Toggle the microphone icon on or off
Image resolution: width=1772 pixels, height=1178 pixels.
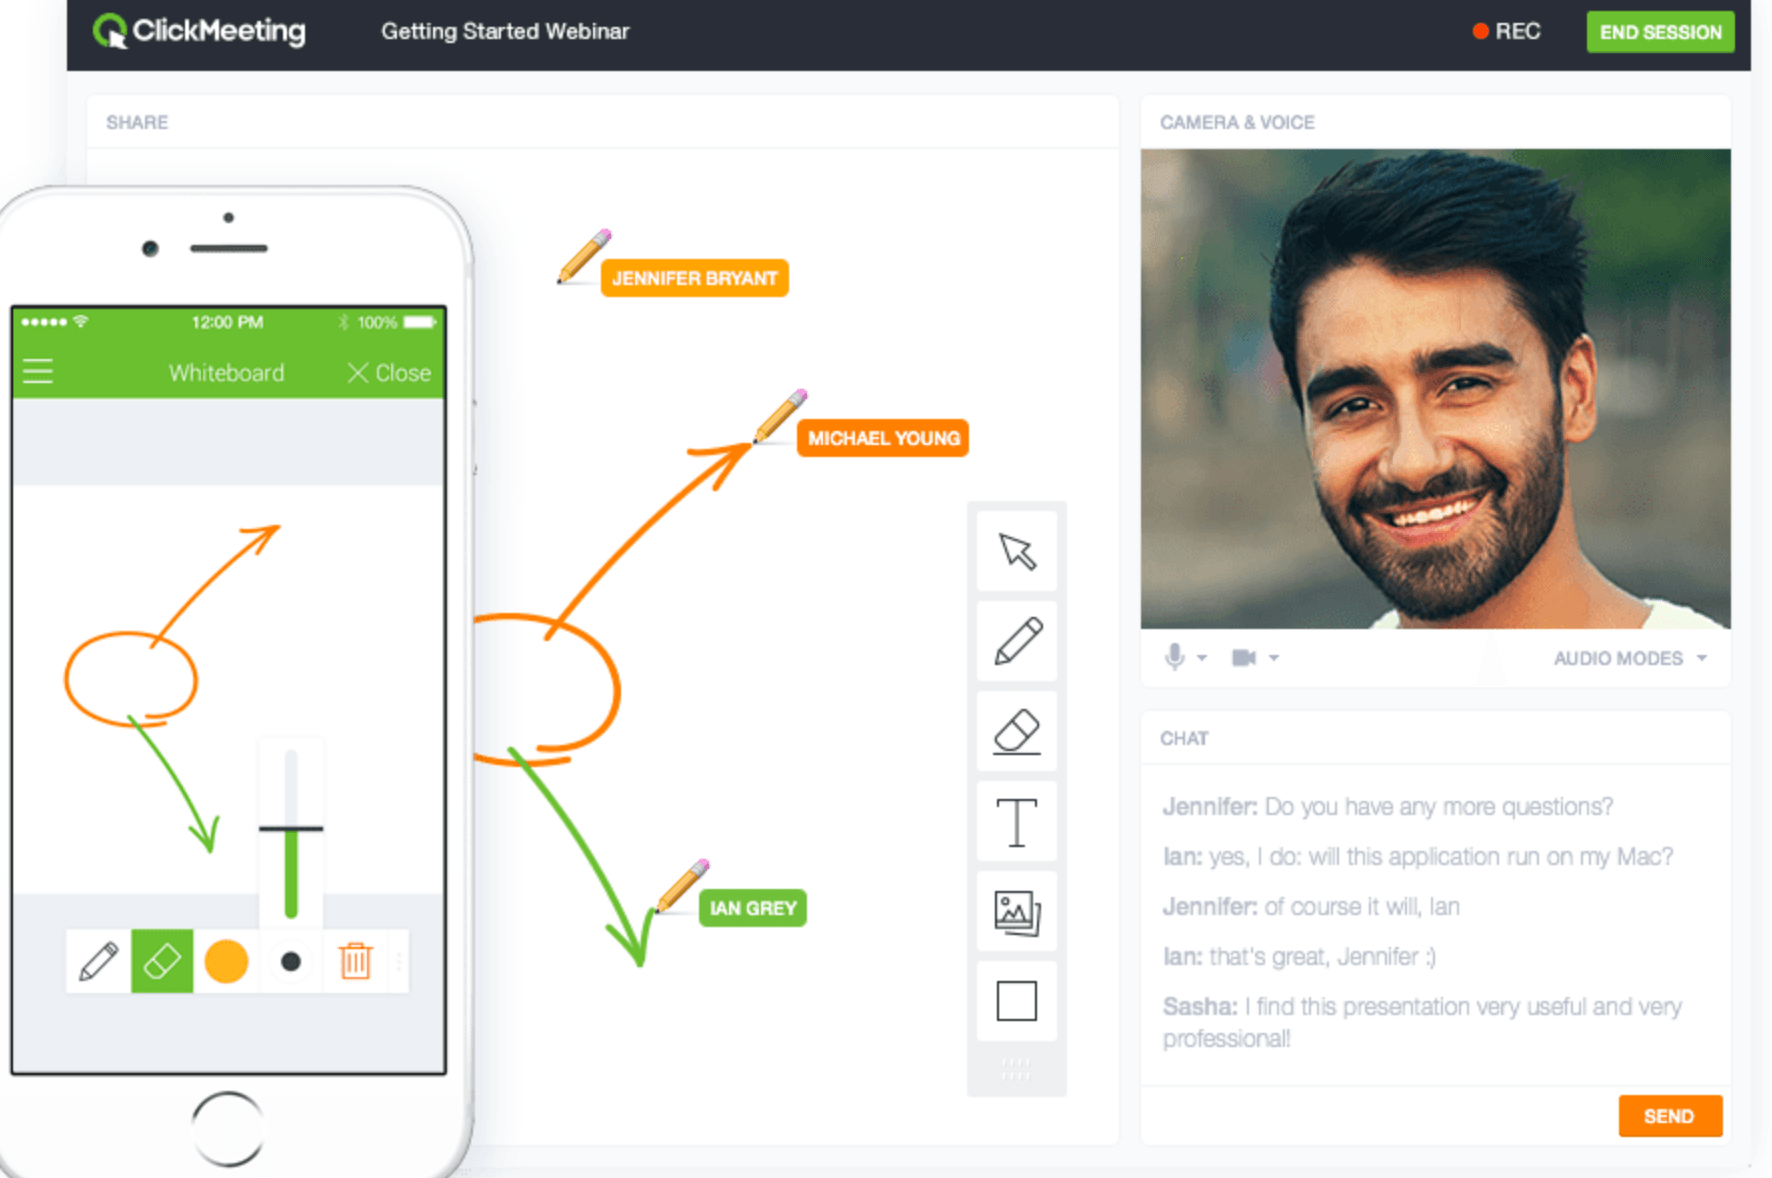(x=1174, y=657)
